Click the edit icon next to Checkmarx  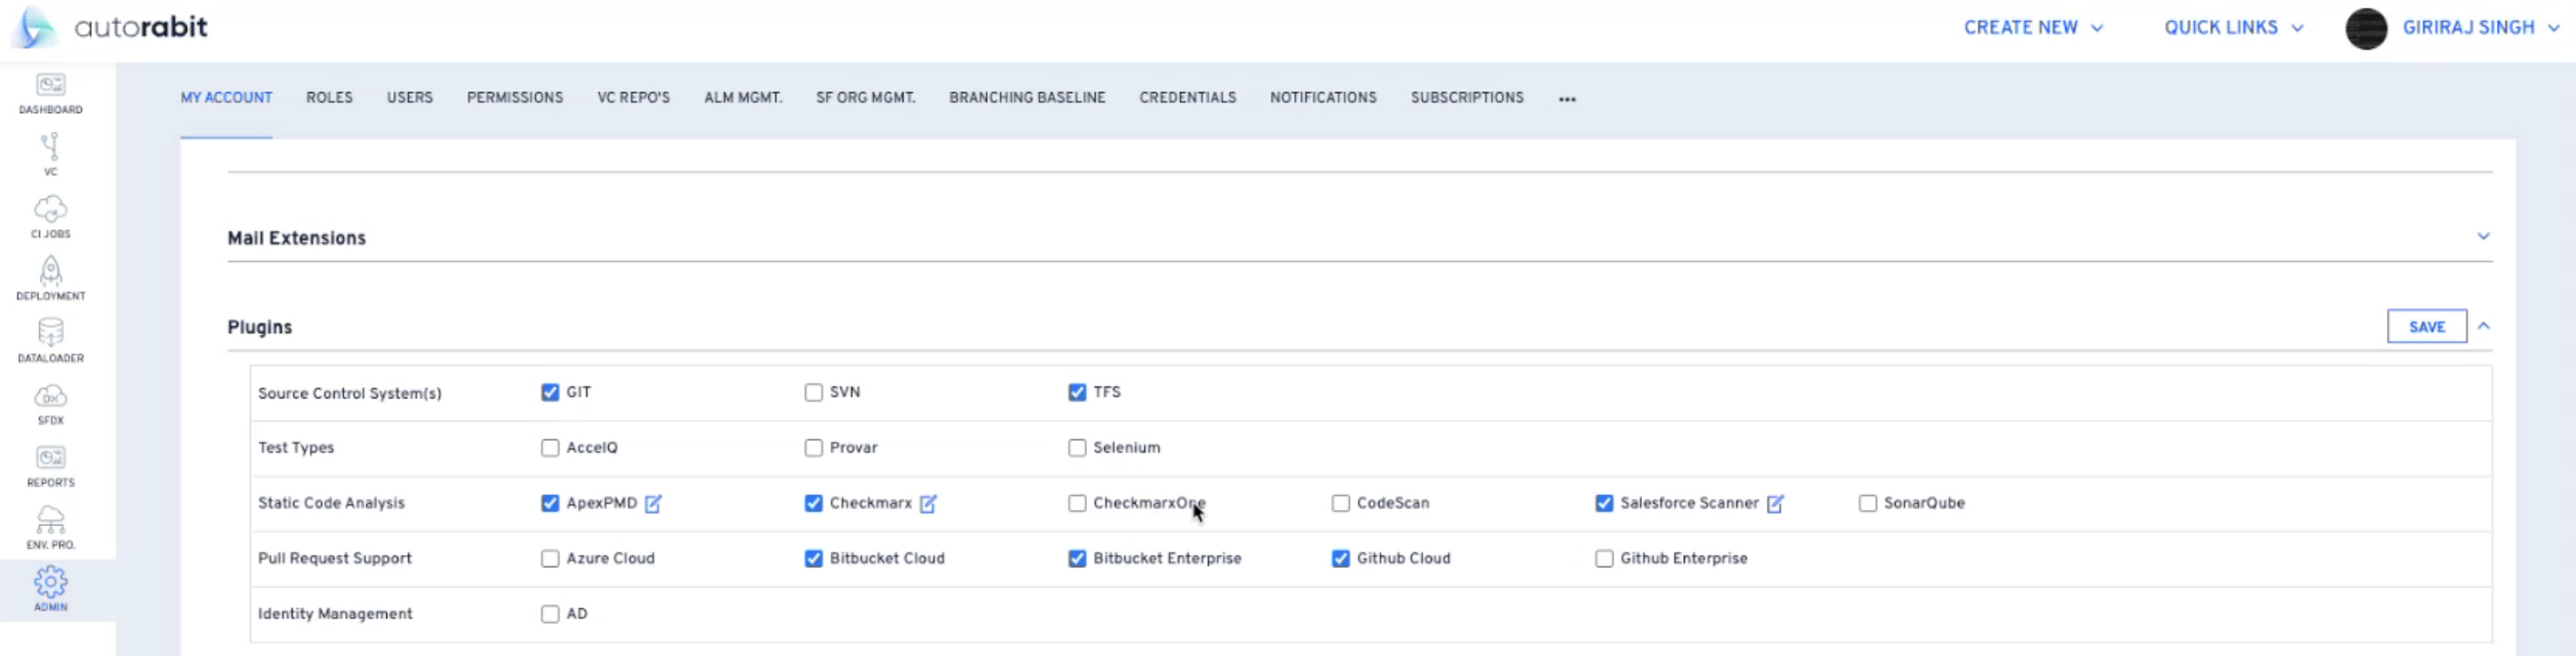(x=928, y=503)
